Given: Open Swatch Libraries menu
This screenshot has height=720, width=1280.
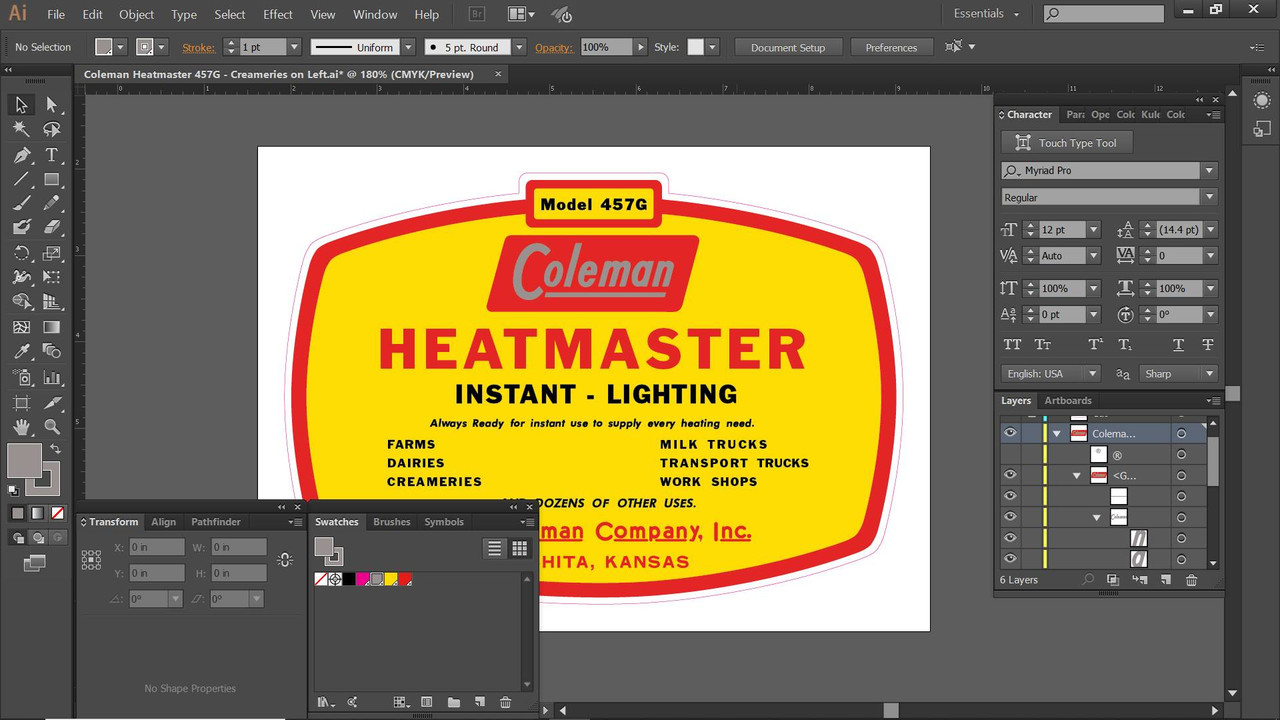Looking at the screenshot, I should [x=325, y=703].
